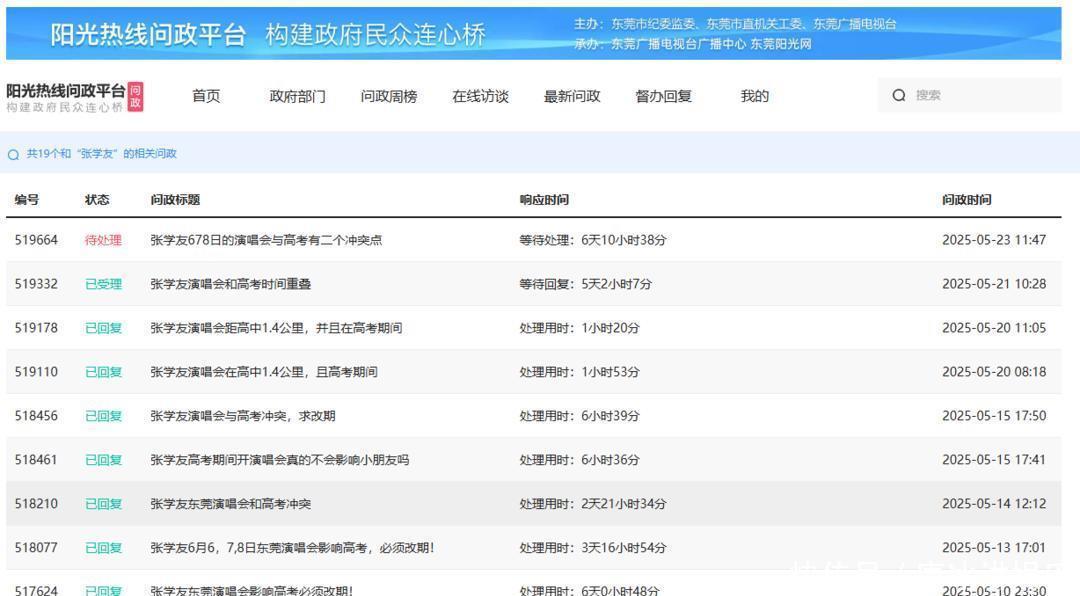Open the 督办回复 menu item
Image resolution: width=1080 pixels, height=596 pixels.
pos(663,96)
